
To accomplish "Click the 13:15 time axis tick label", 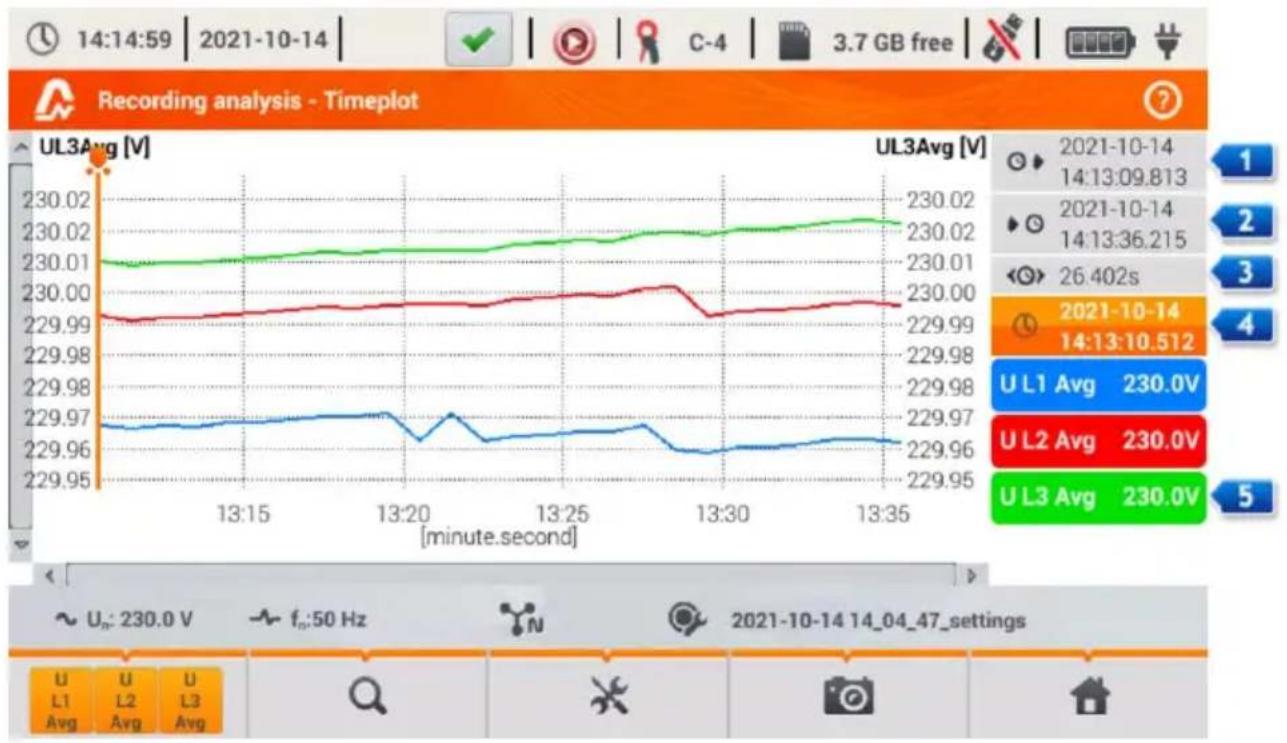I will (x=244, y=514).
